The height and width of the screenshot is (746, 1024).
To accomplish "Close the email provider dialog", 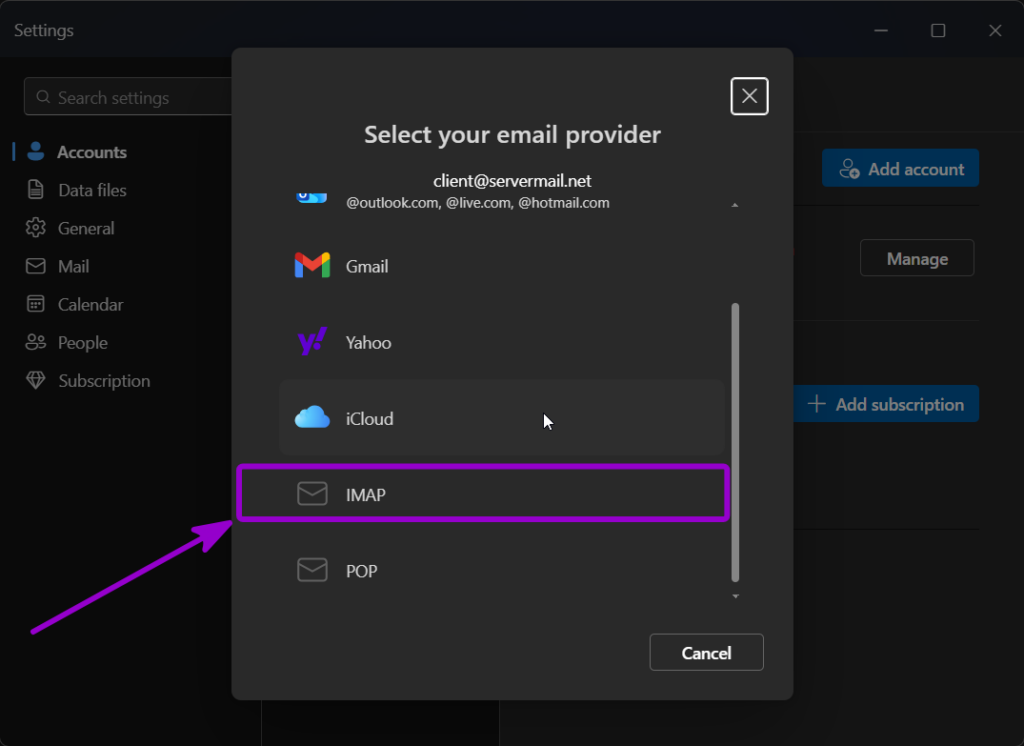I will pos(749,96).
